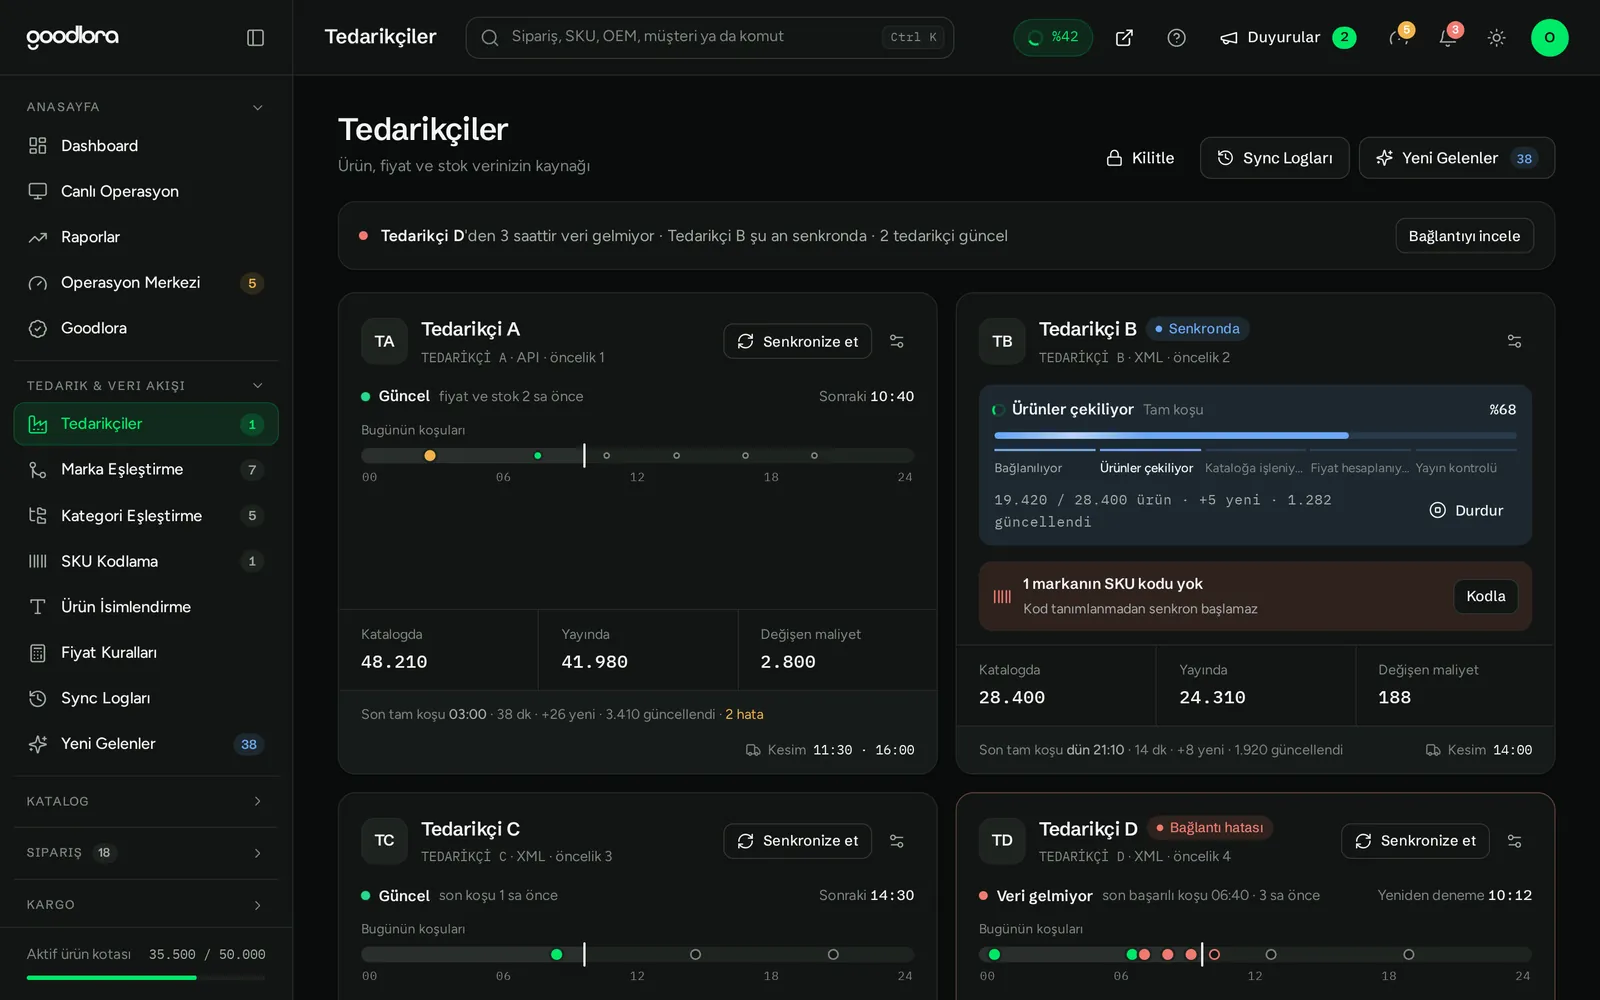This screenshot has width=1600, height=1000.
Task: Click the Ürünler çekiliyor progress bar
Action: [x=1255, y=436]
